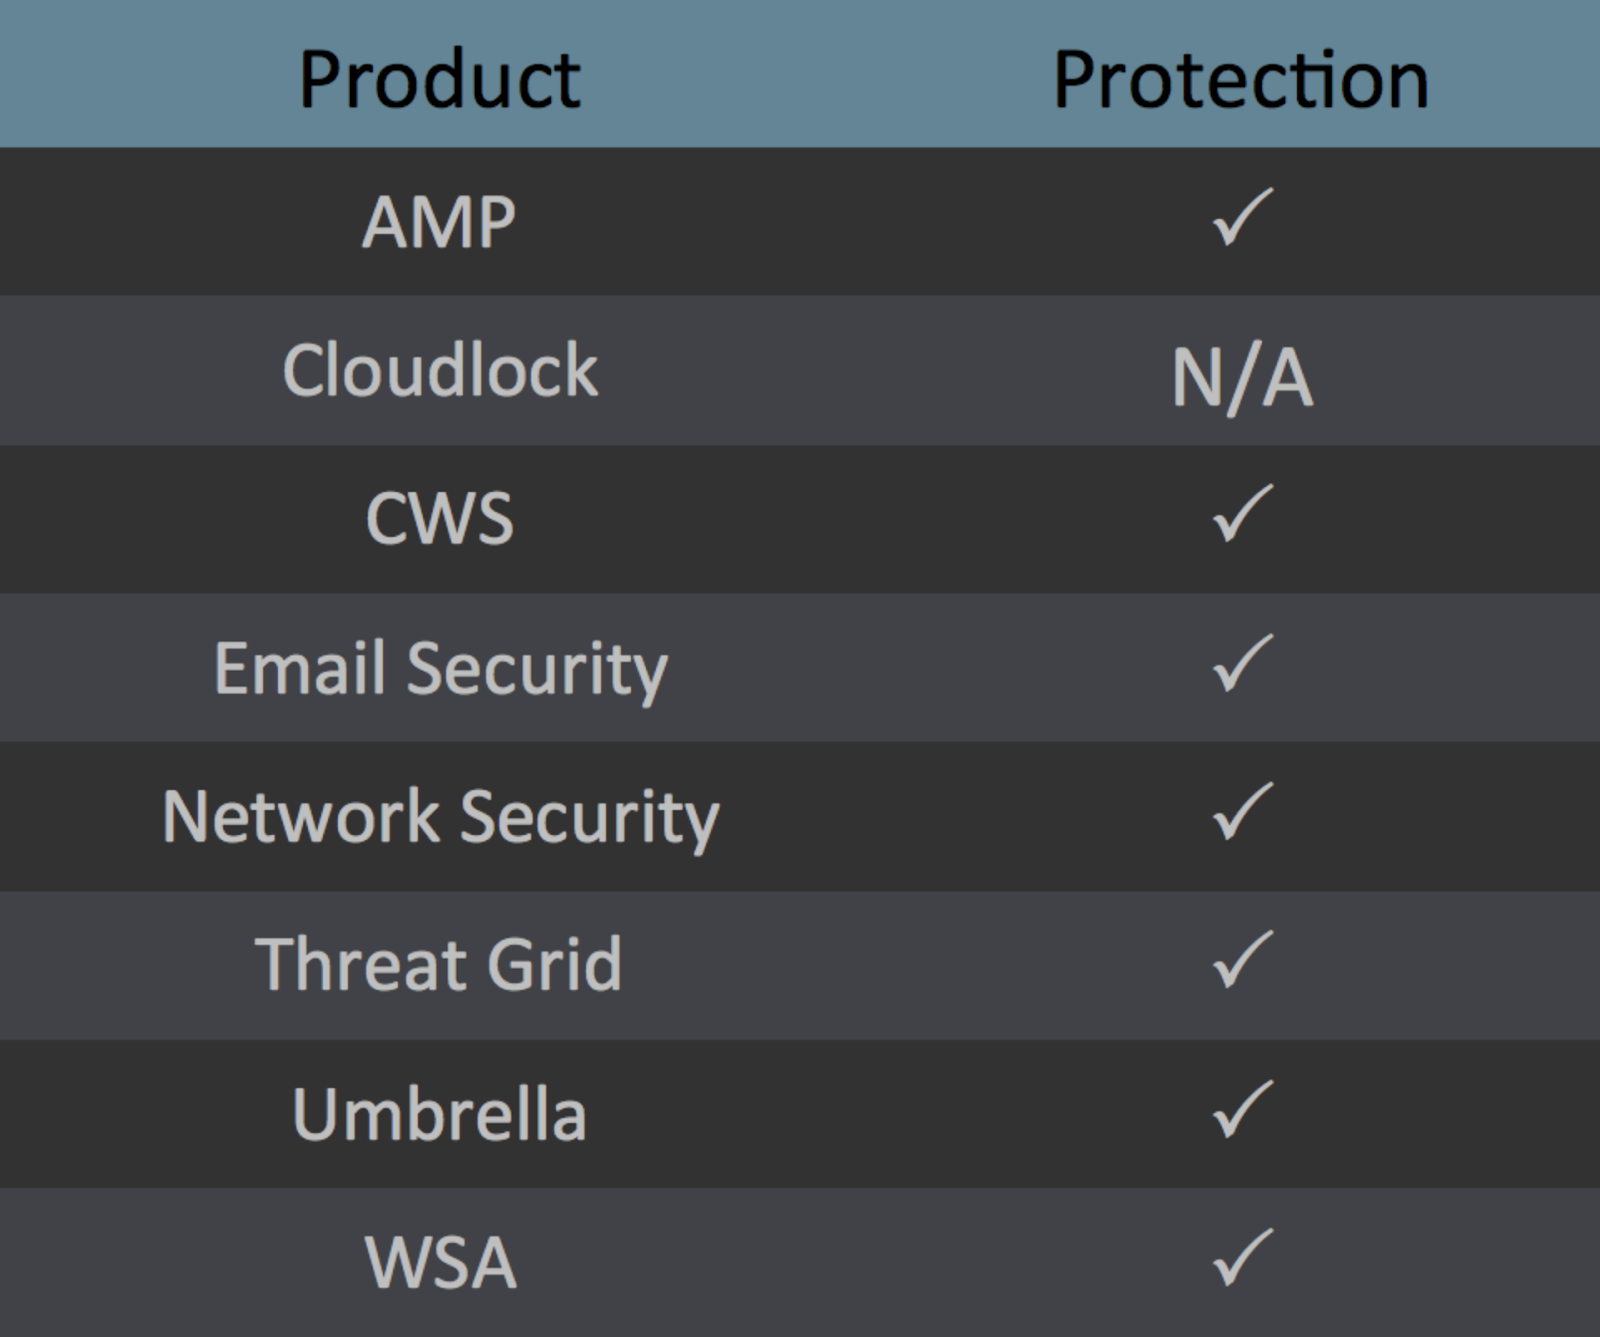Click the CWS protection checkmark

[1242, 514]
